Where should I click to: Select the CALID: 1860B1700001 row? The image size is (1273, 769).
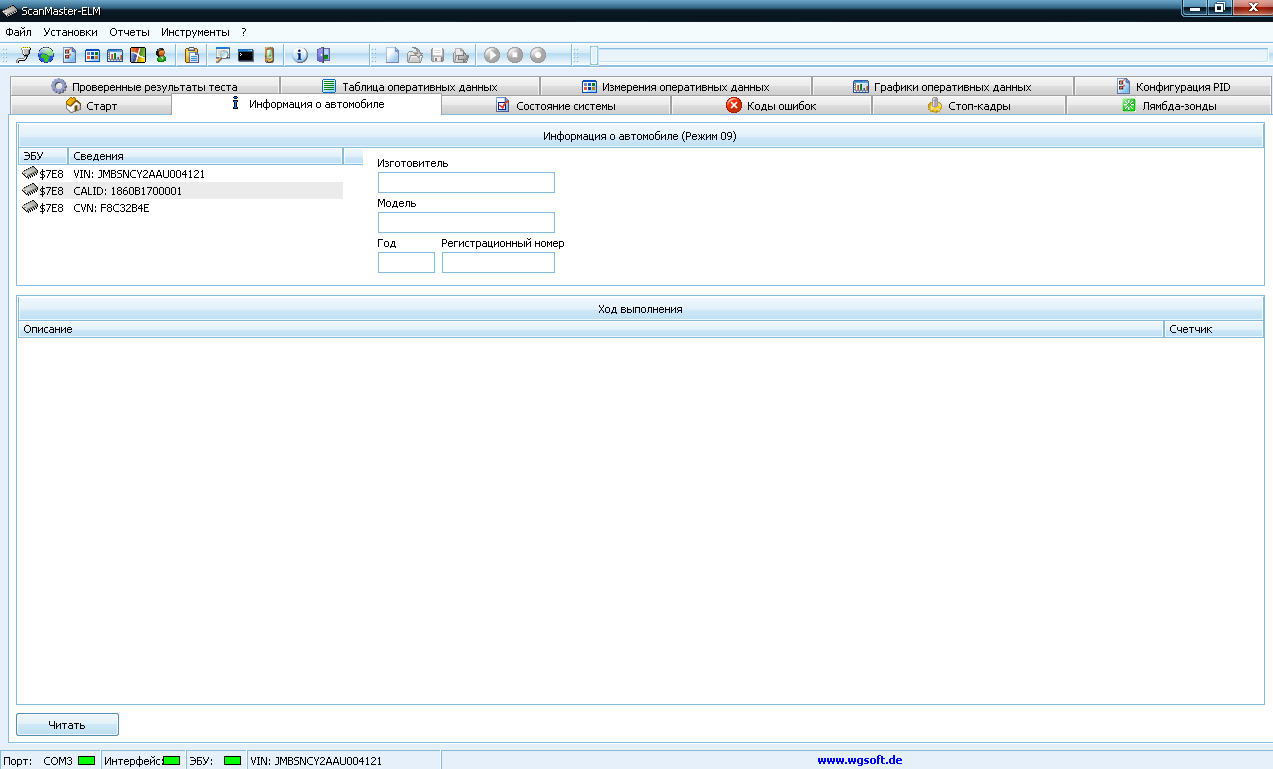click(180, 190)
